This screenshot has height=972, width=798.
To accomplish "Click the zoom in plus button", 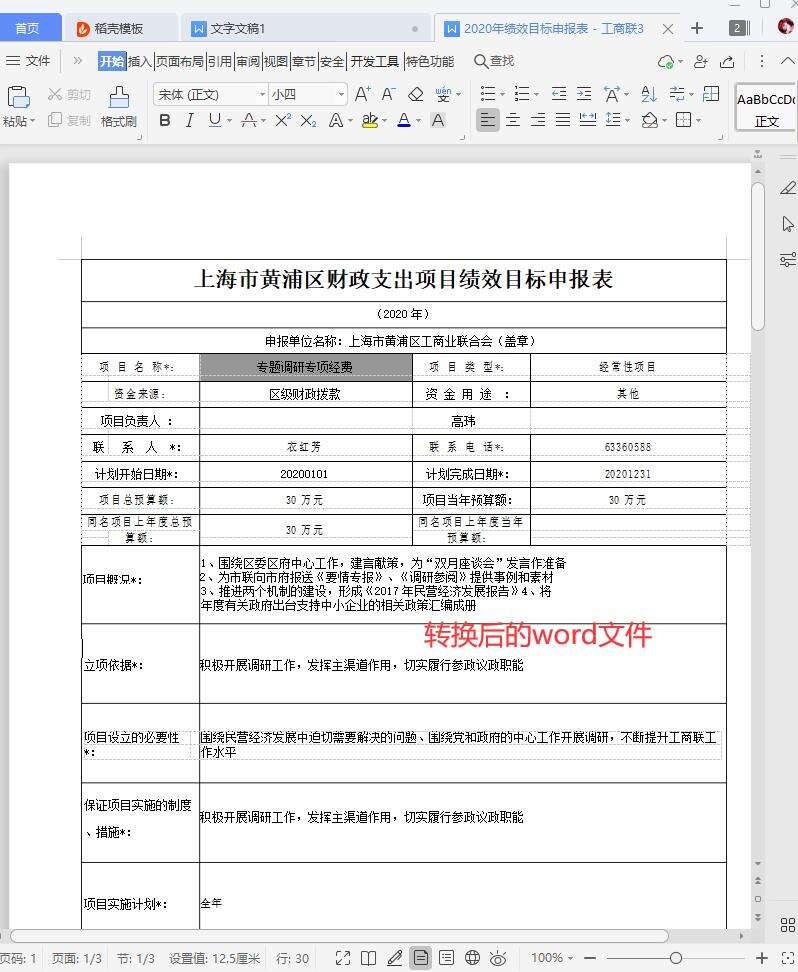I will coord(761,958).
